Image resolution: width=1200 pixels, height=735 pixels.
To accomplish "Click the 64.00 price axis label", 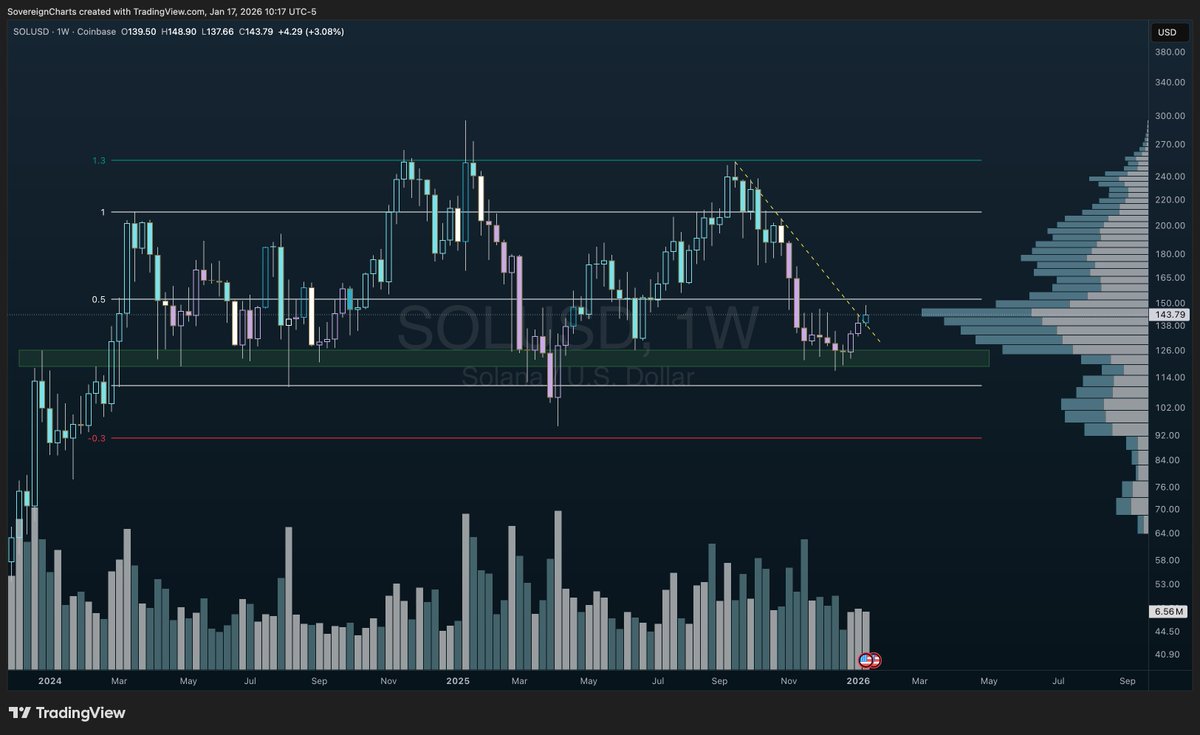I will click(1169, 533).
